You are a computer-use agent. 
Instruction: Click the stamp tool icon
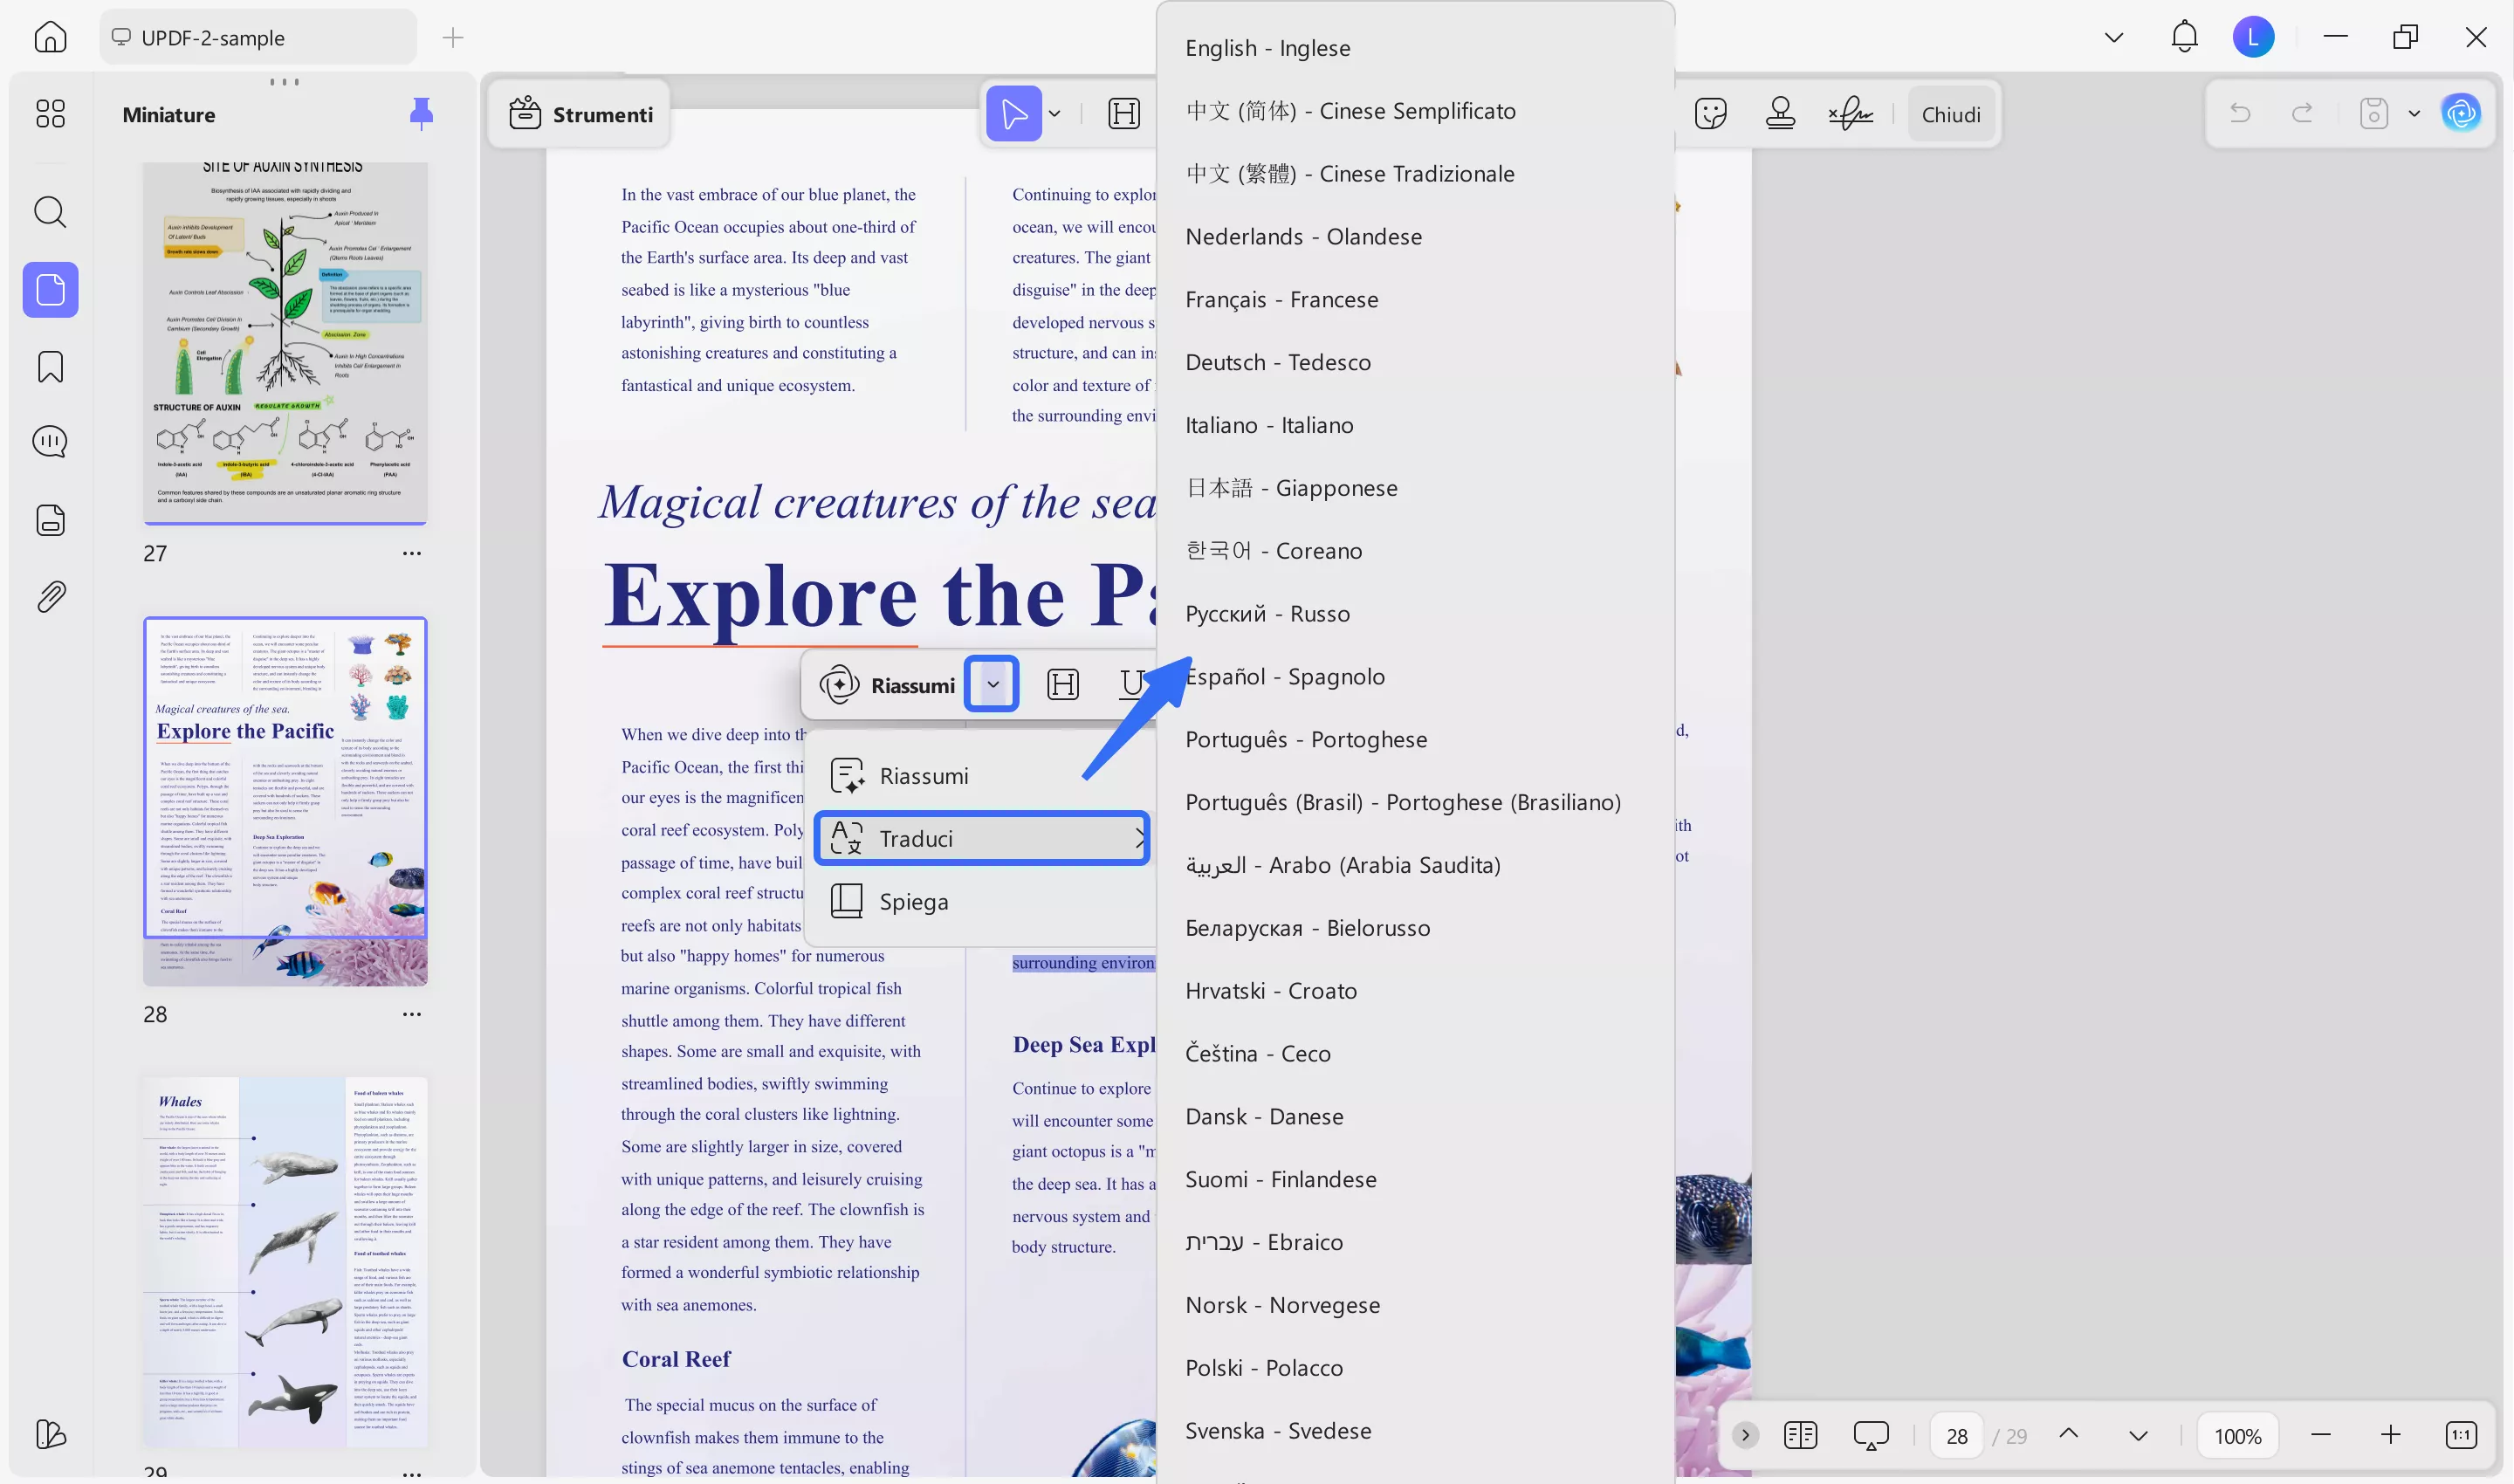point(1780,114)
